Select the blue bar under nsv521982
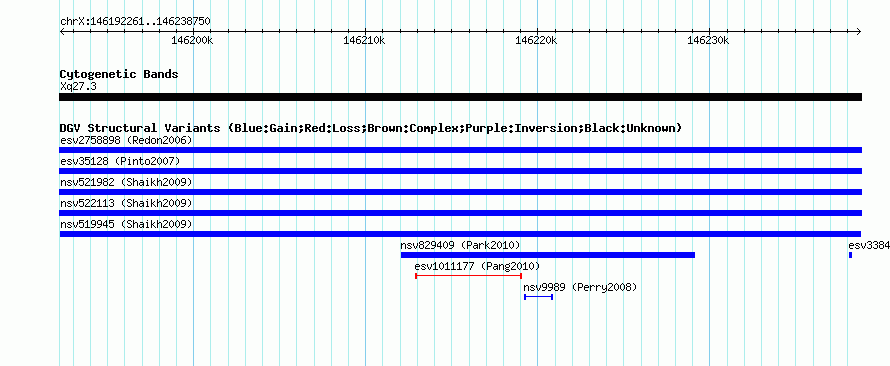The image size is (890, 366). point(460,192)
